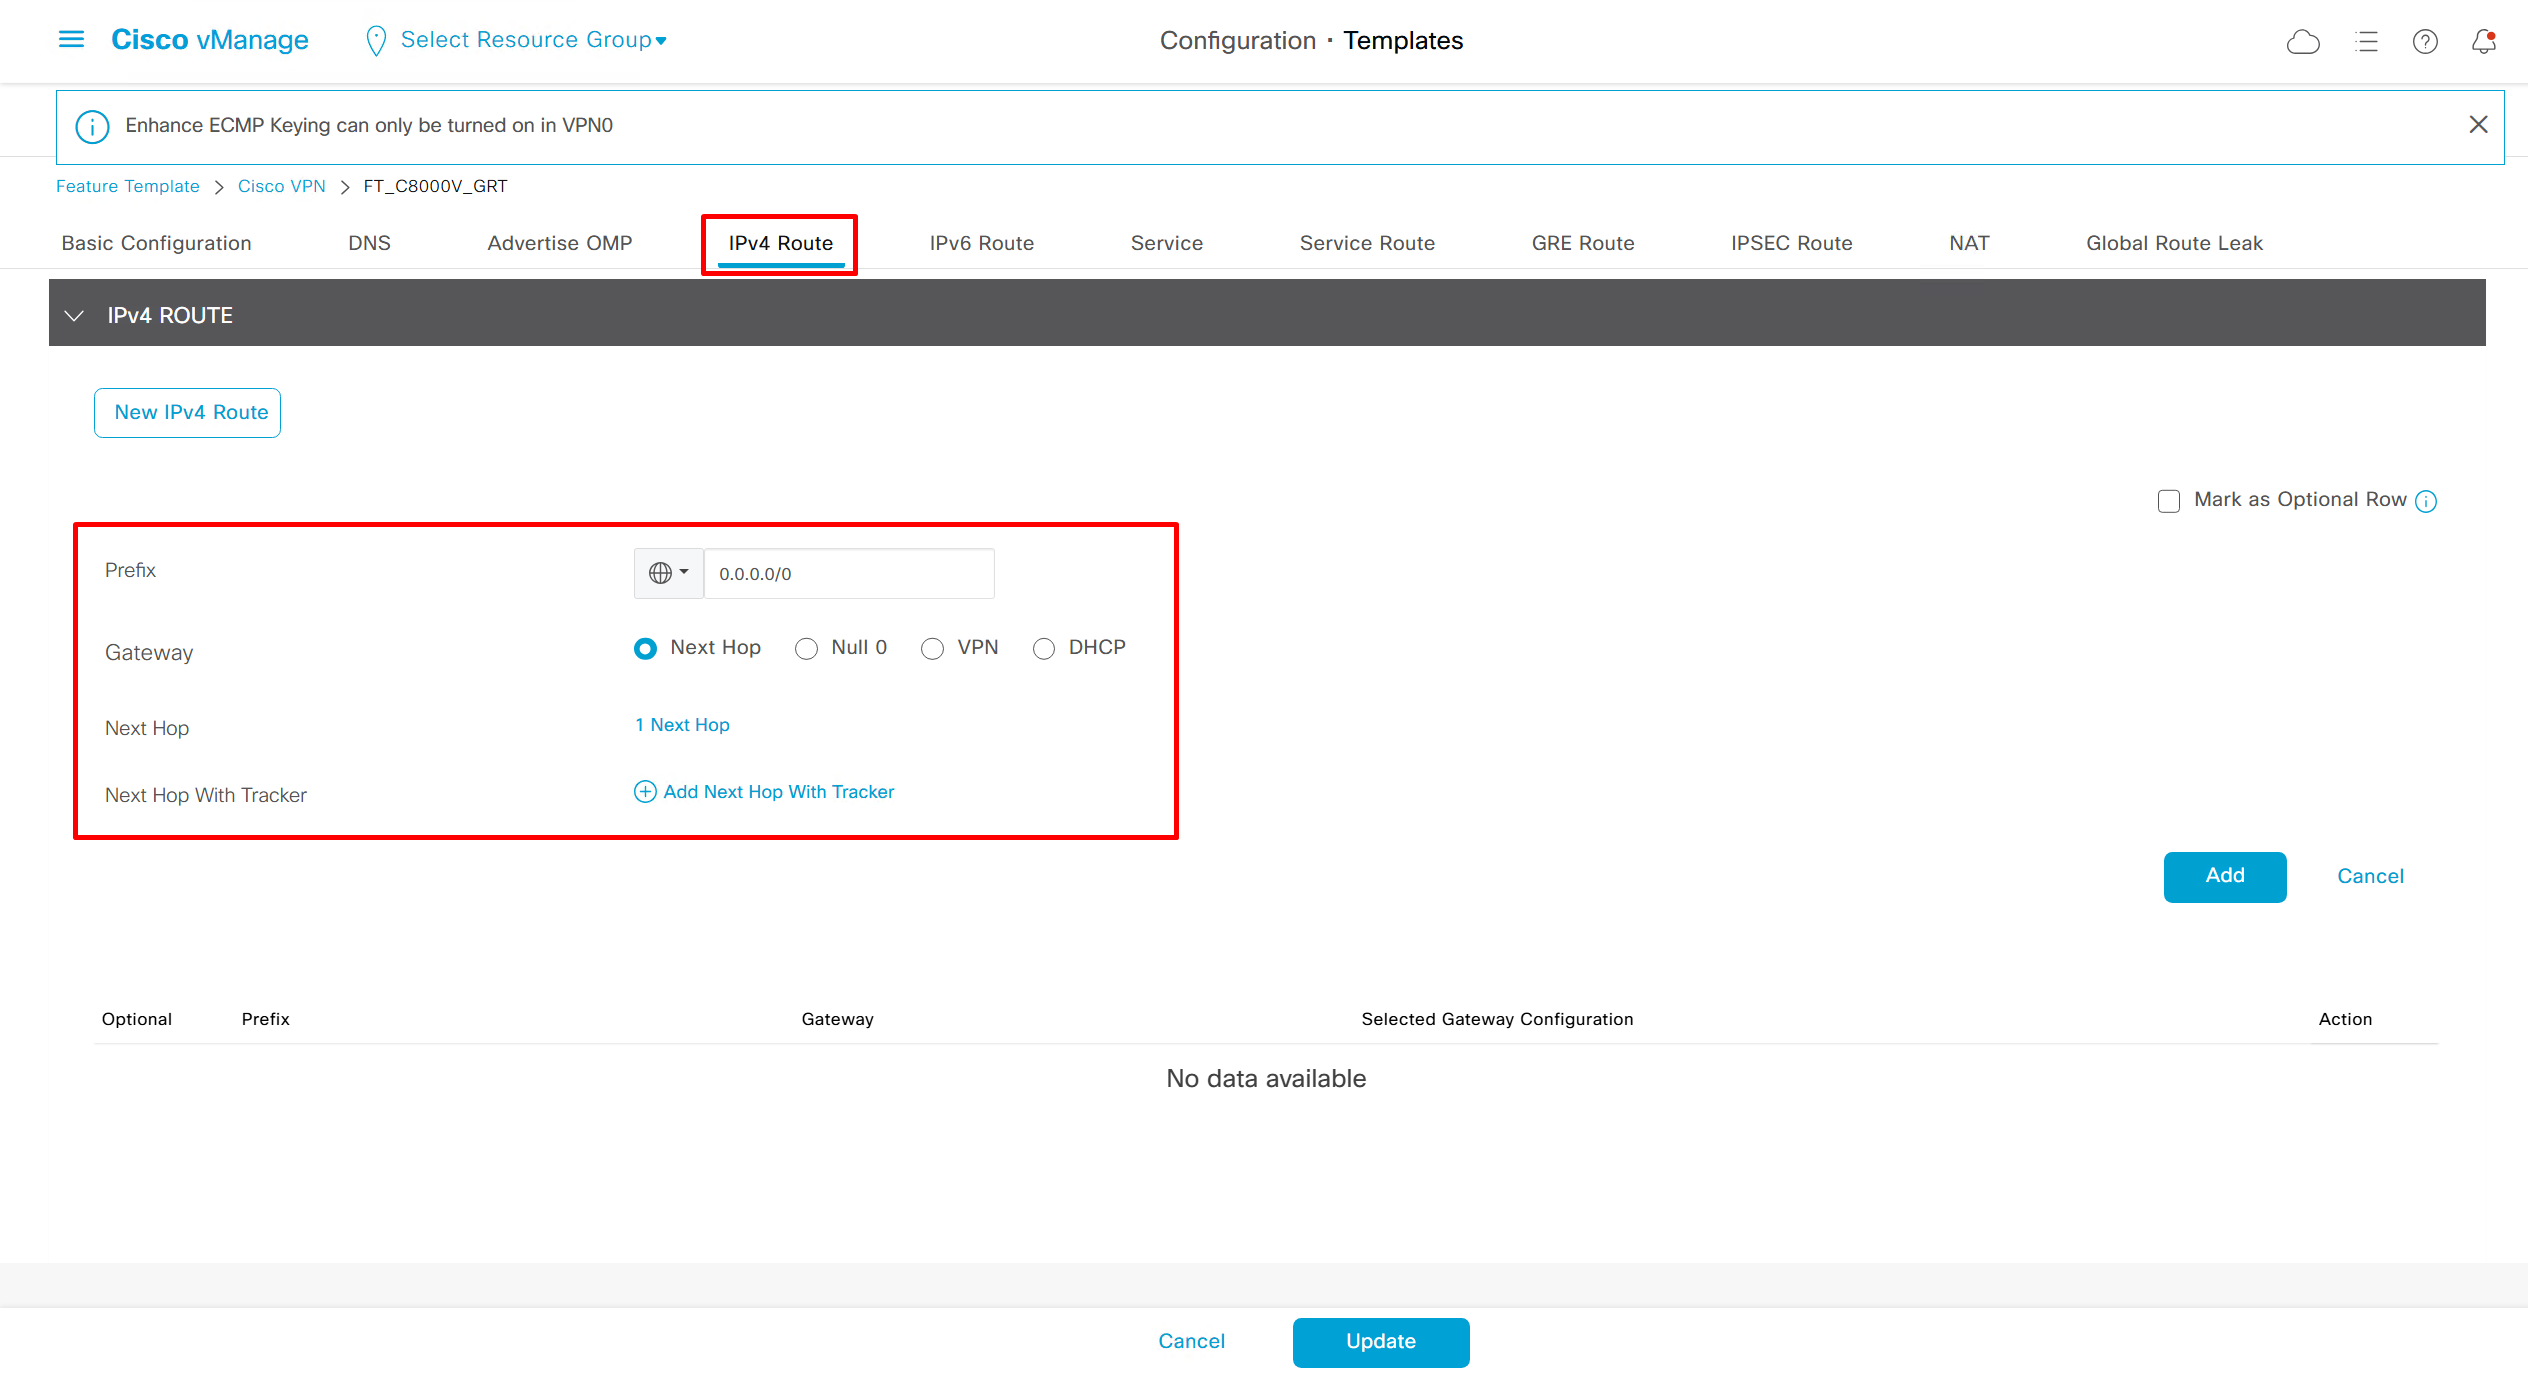Click the plus icon for Add Next Hop With Tracker
Viewport: 2528px width, 1377px height.
coord(645,792)
